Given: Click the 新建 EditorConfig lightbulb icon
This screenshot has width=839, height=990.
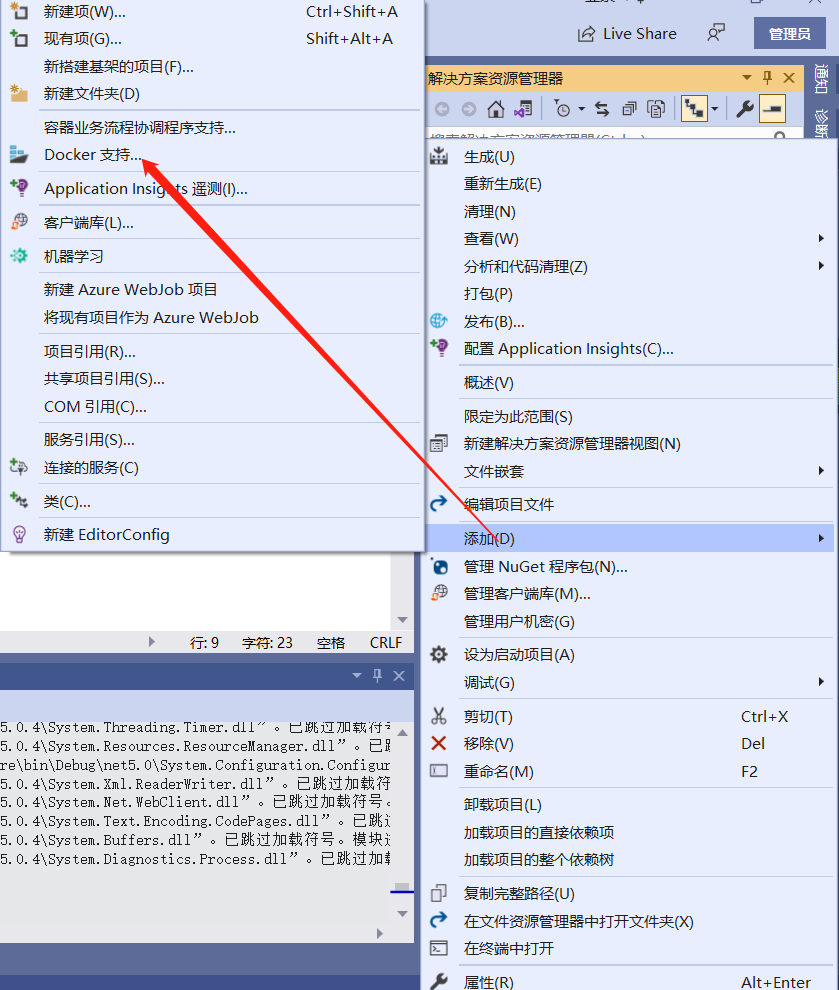Looking at the screenshot, I should click(19, 535).
